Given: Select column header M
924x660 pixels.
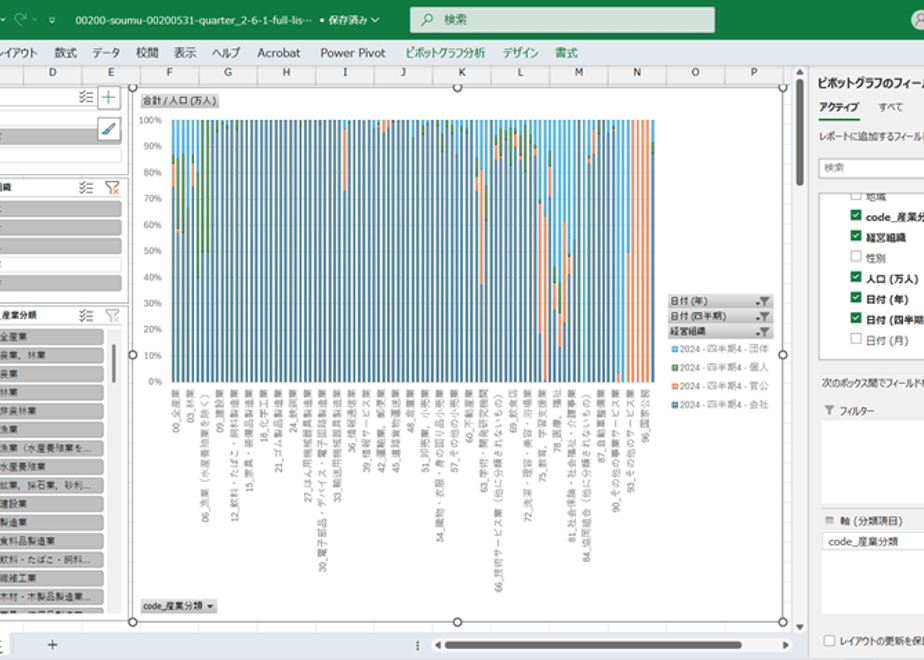Looking at the screenshot, I should point(579,72).
